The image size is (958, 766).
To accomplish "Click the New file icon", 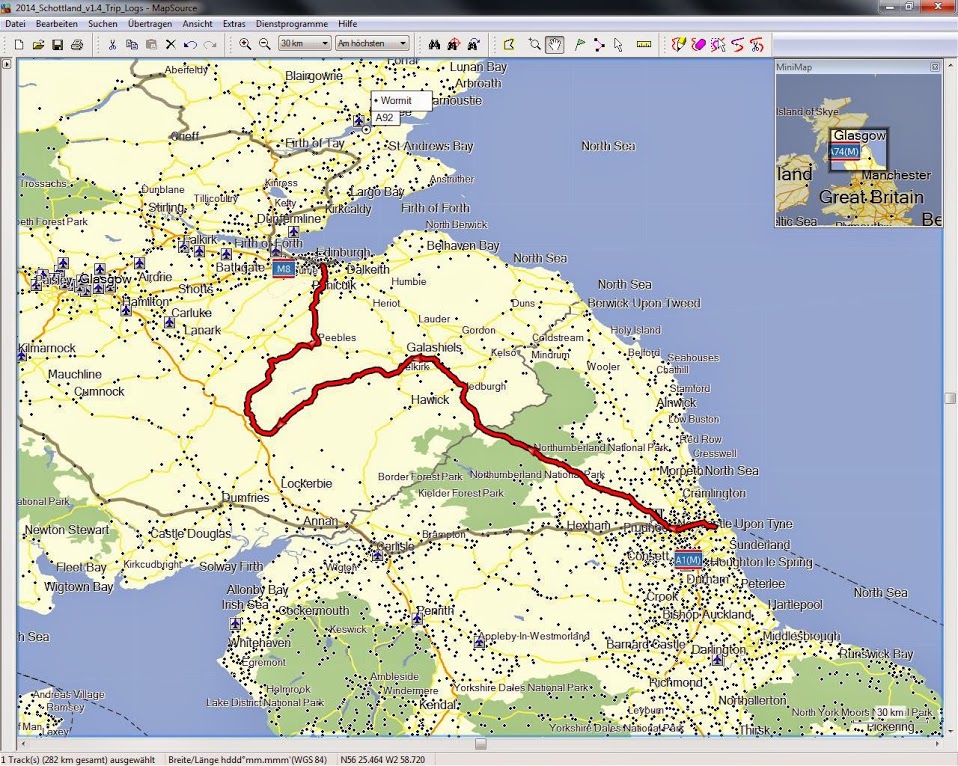I will click(19, 44).
